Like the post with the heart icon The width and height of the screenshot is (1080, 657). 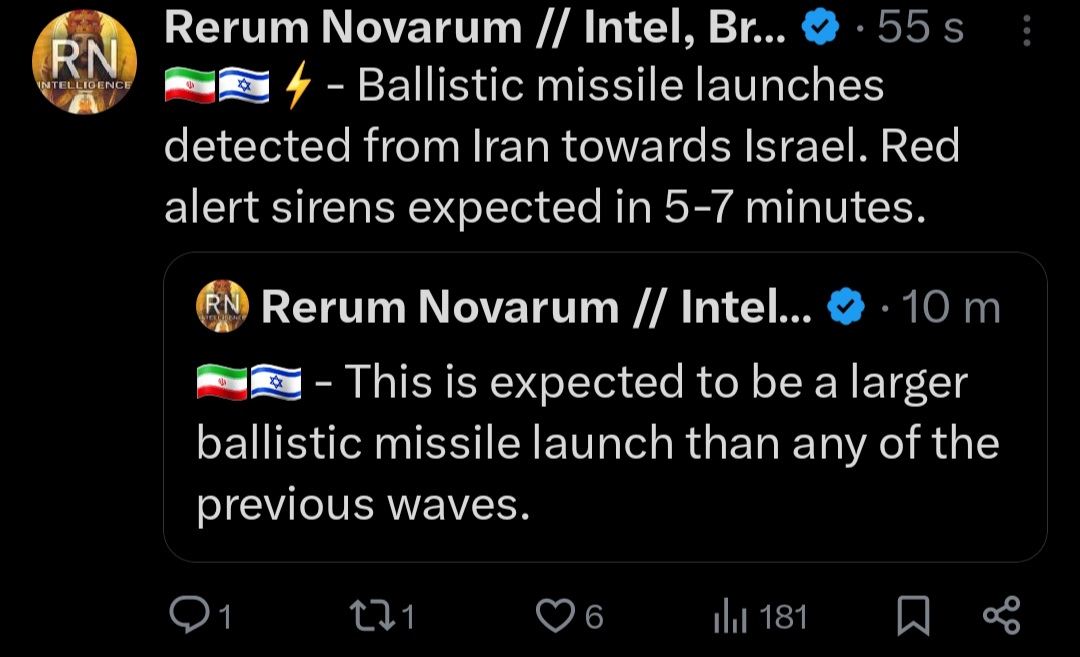(555, 615)
